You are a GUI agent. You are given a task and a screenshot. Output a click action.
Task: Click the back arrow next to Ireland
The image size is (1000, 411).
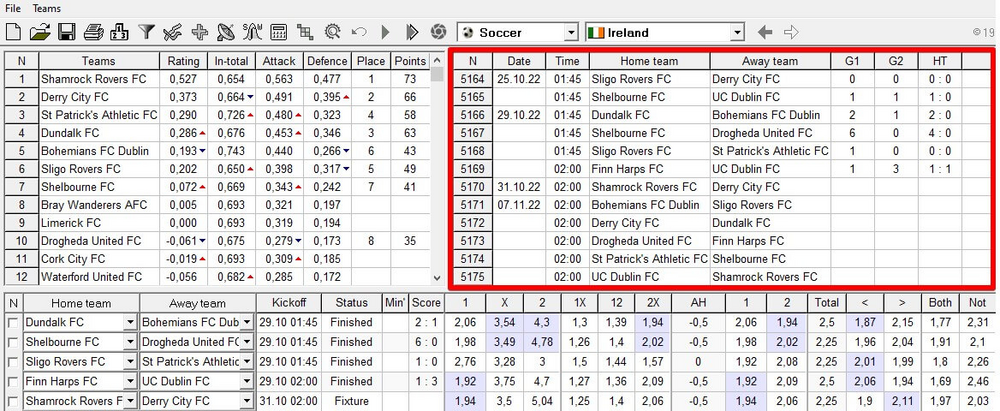(765, 33)
